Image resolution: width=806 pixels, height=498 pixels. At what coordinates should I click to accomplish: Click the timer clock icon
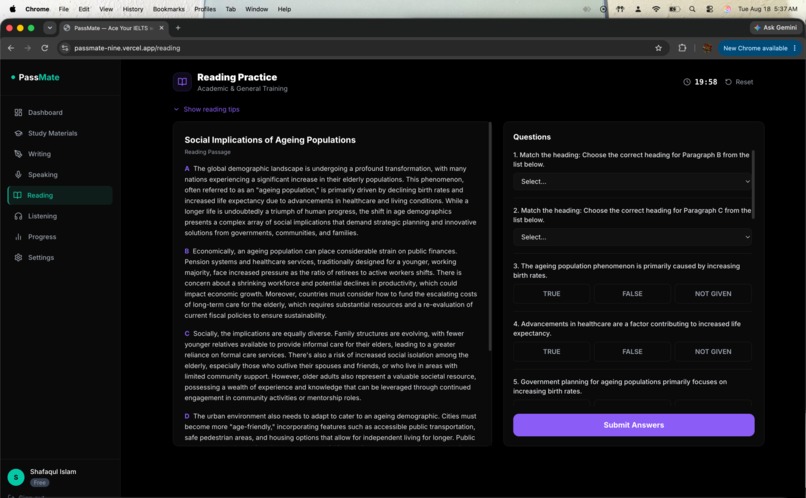point(687,82)
